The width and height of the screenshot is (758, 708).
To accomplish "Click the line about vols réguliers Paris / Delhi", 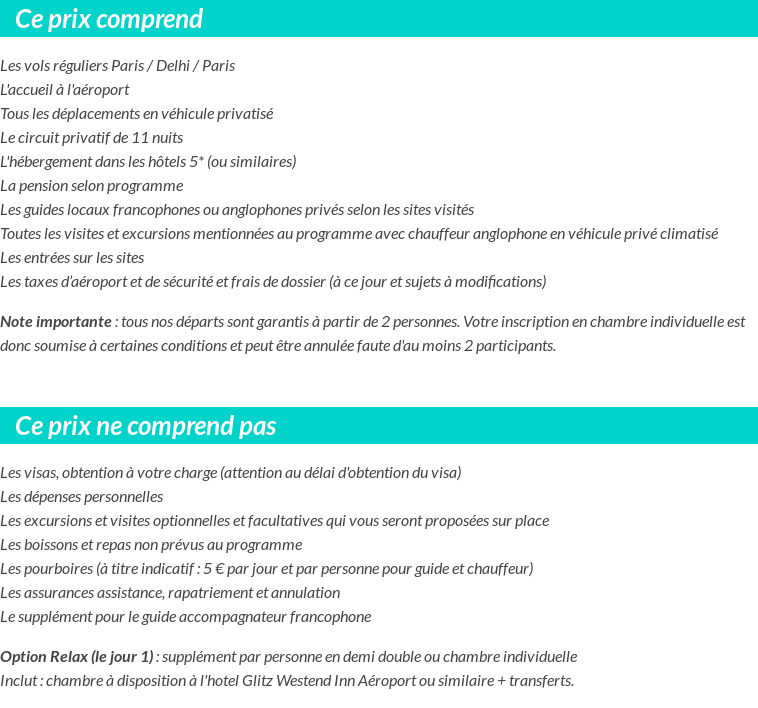I will pos(117,66).
